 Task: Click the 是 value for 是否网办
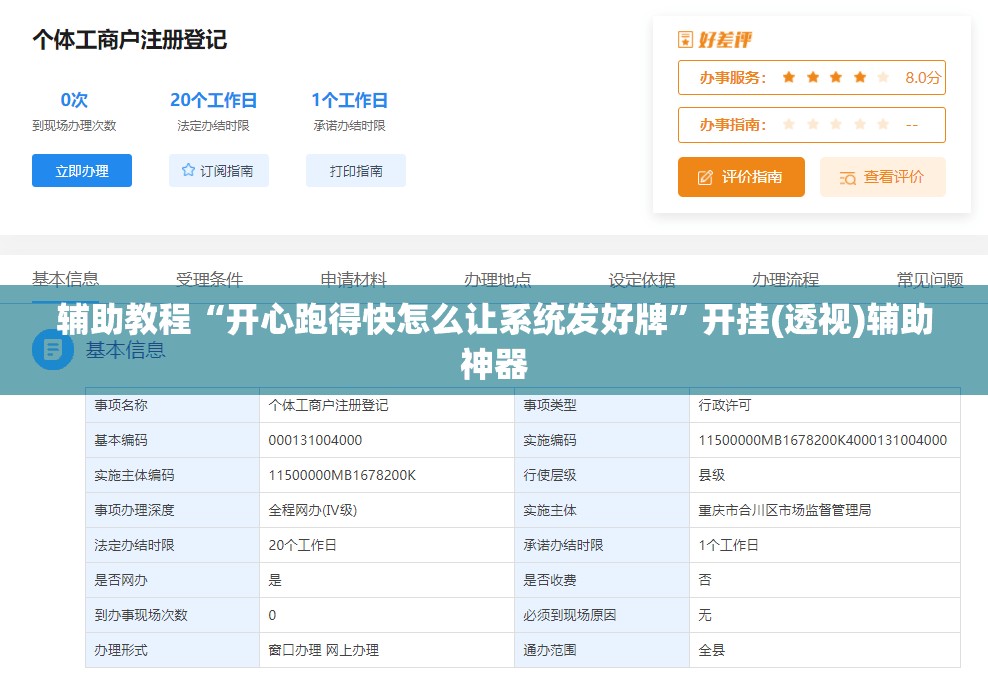coord(275,580)
